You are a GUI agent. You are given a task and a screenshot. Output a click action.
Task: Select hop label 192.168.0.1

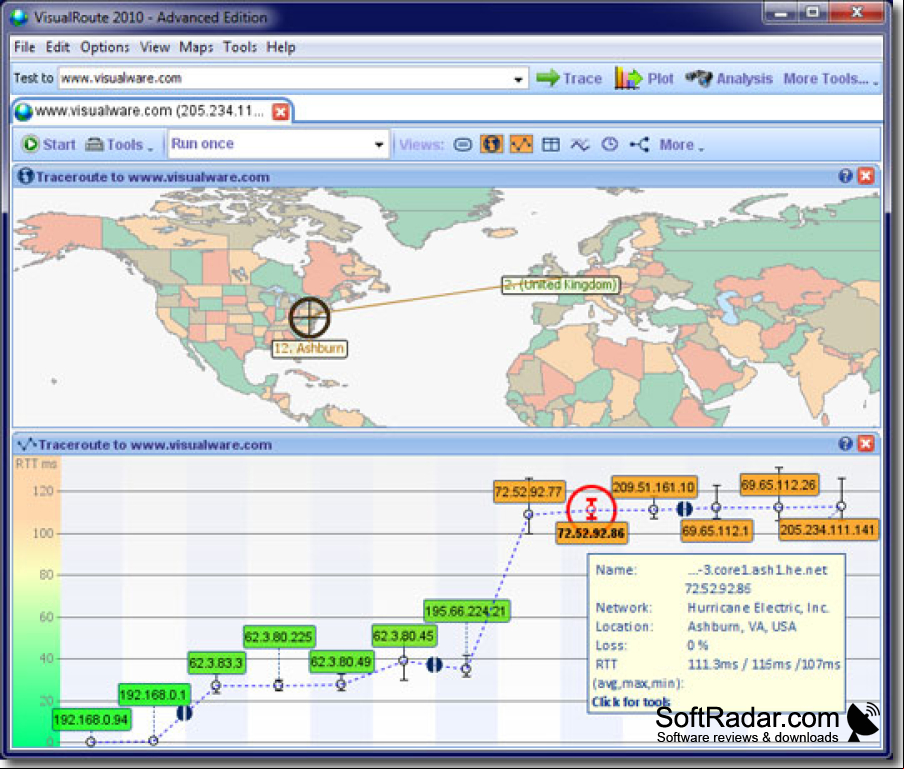(154, 695)
